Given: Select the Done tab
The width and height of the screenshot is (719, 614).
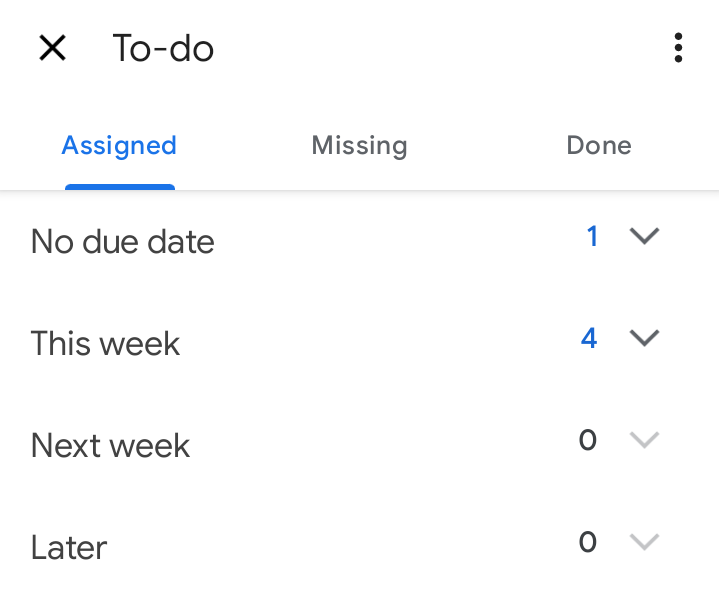Looking at the screenshot, I should click(599, 146).
